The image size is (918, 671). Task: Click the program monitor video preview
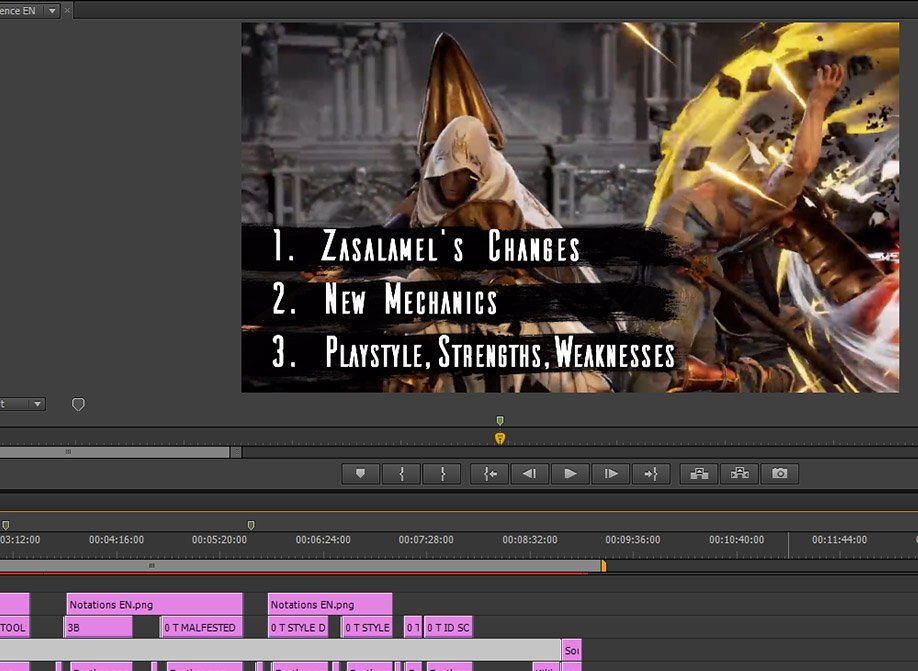(x=570, y=207)
